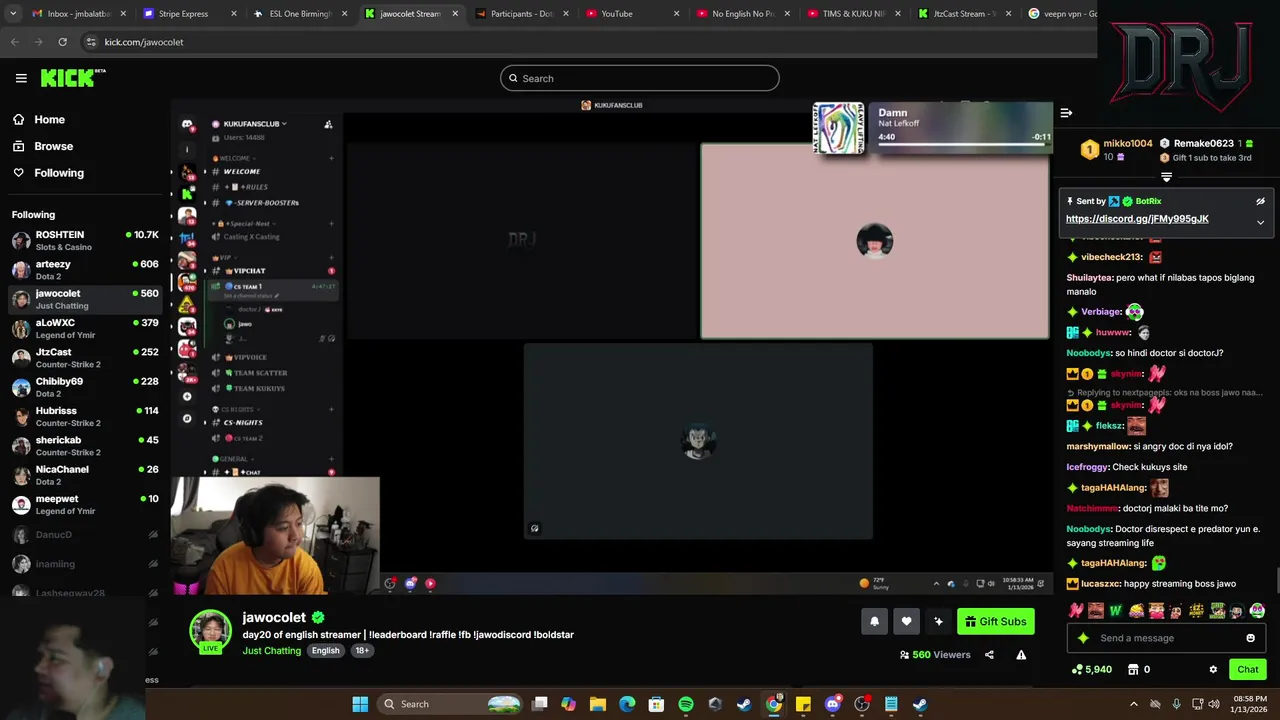Open arteezy's channel in Following list

(x=85, y=270)
